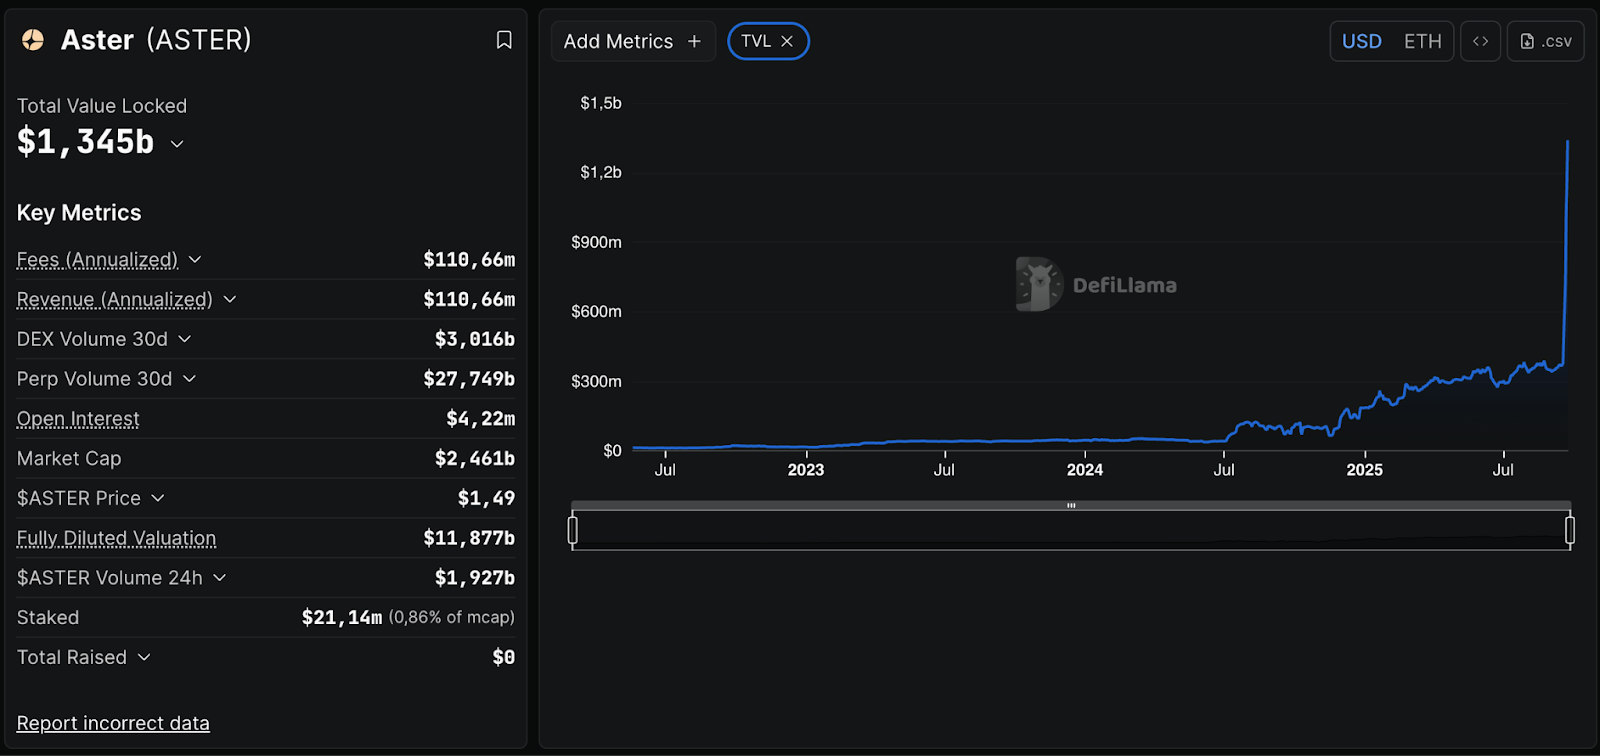Expand $ASTER Price details
1600x756 pixels.
pos(158,498)
